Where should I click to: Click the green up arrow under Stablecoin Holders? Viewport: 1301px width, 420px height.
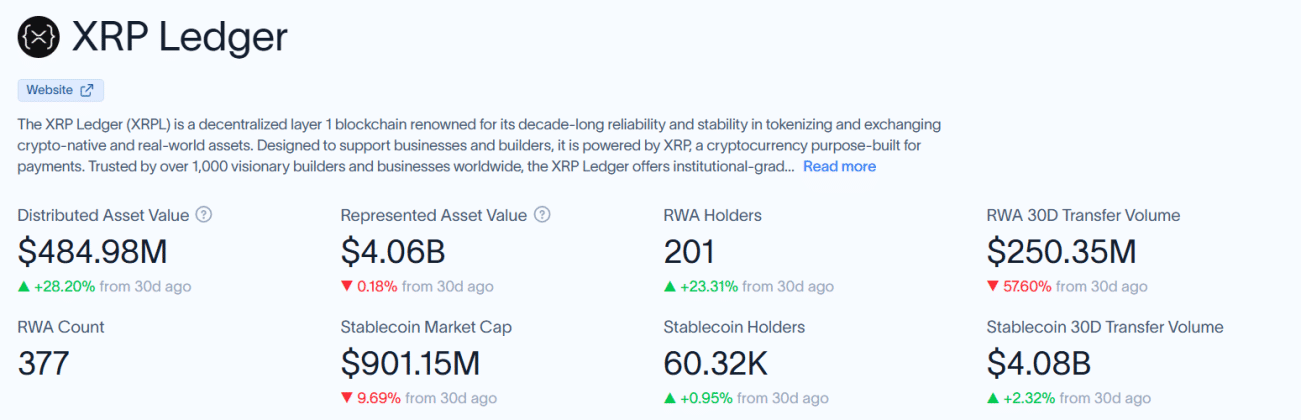tap(669, 398)
